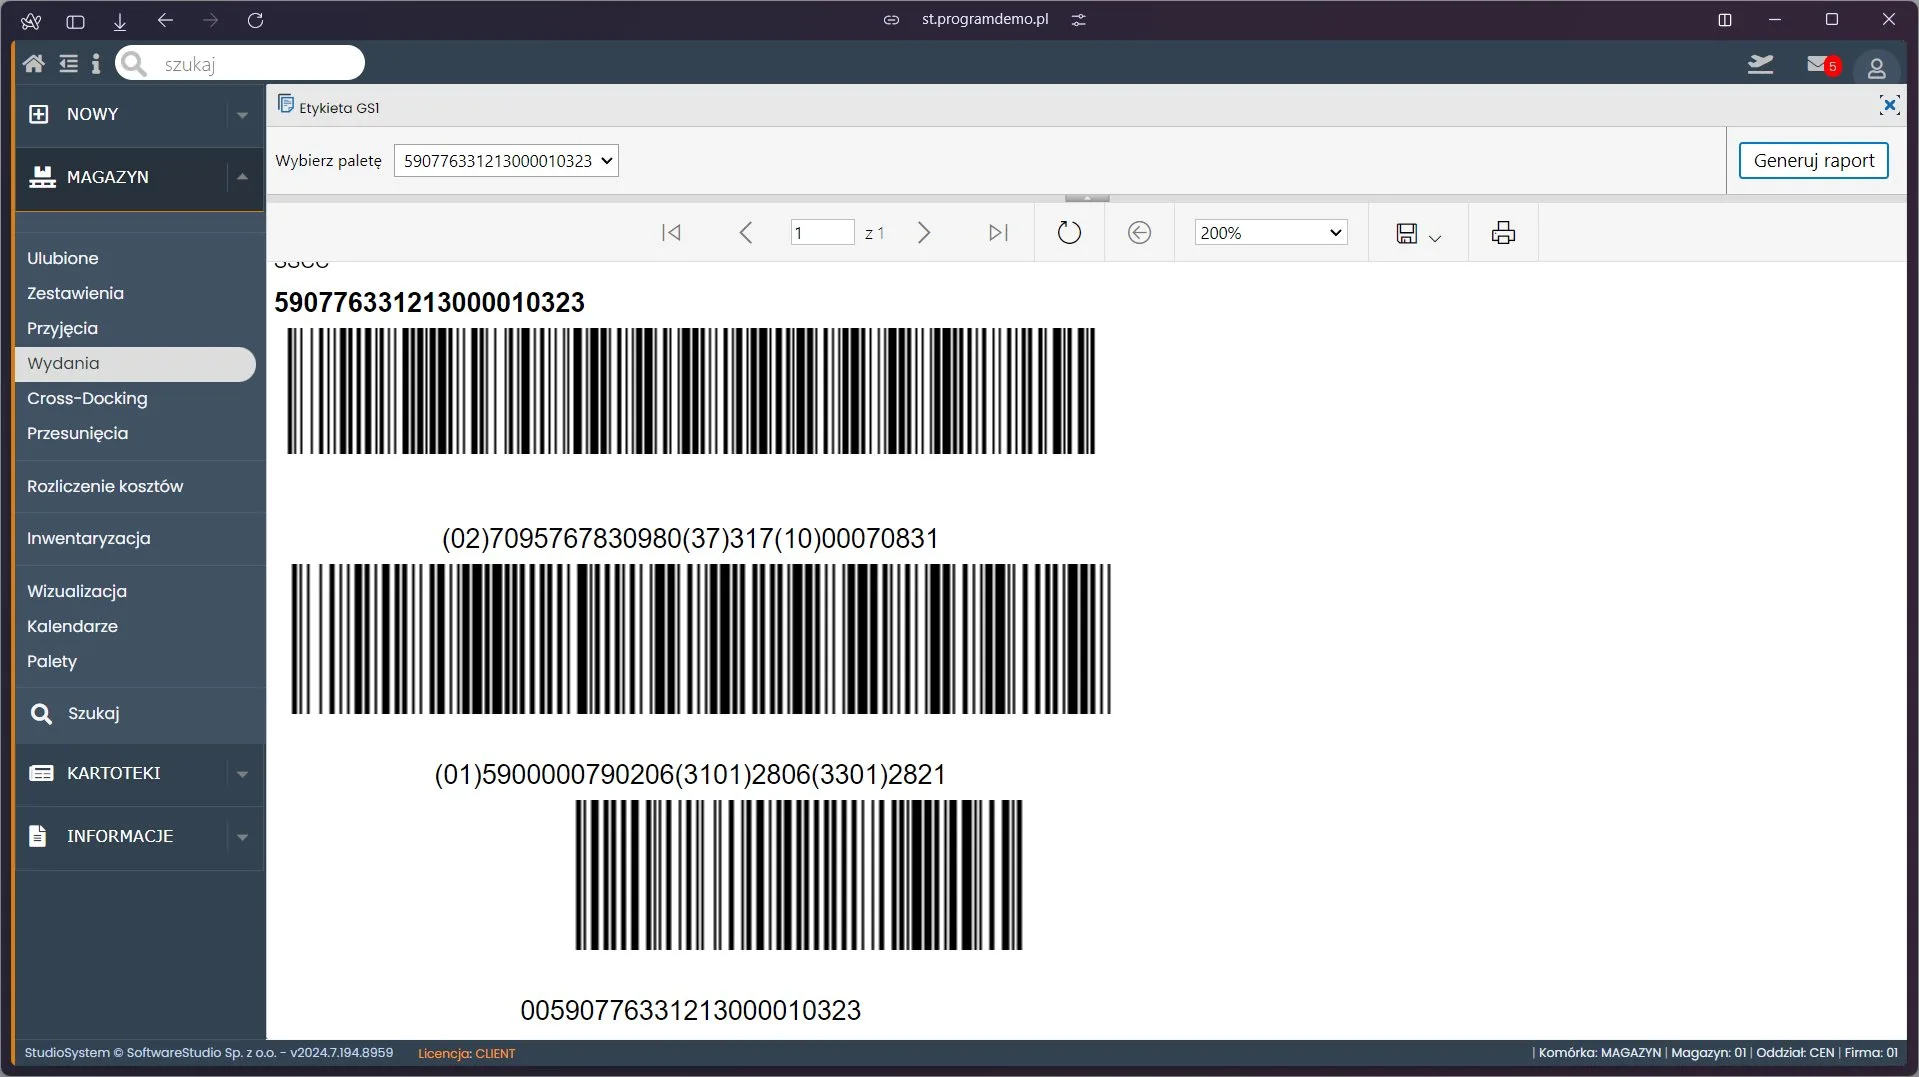Open the save/export report menu
Screen dimensions: 1919x1077
tap(1418, 233)
